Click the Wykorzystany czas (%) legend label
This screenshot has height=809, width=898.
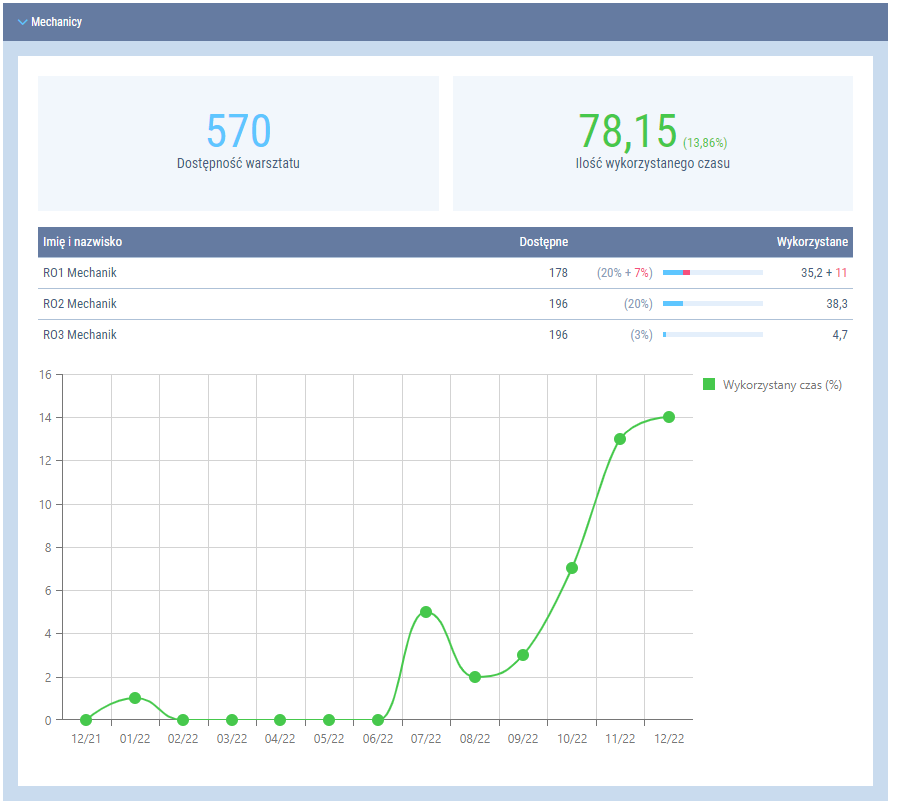pyautogui.click(x=782, y=385)
